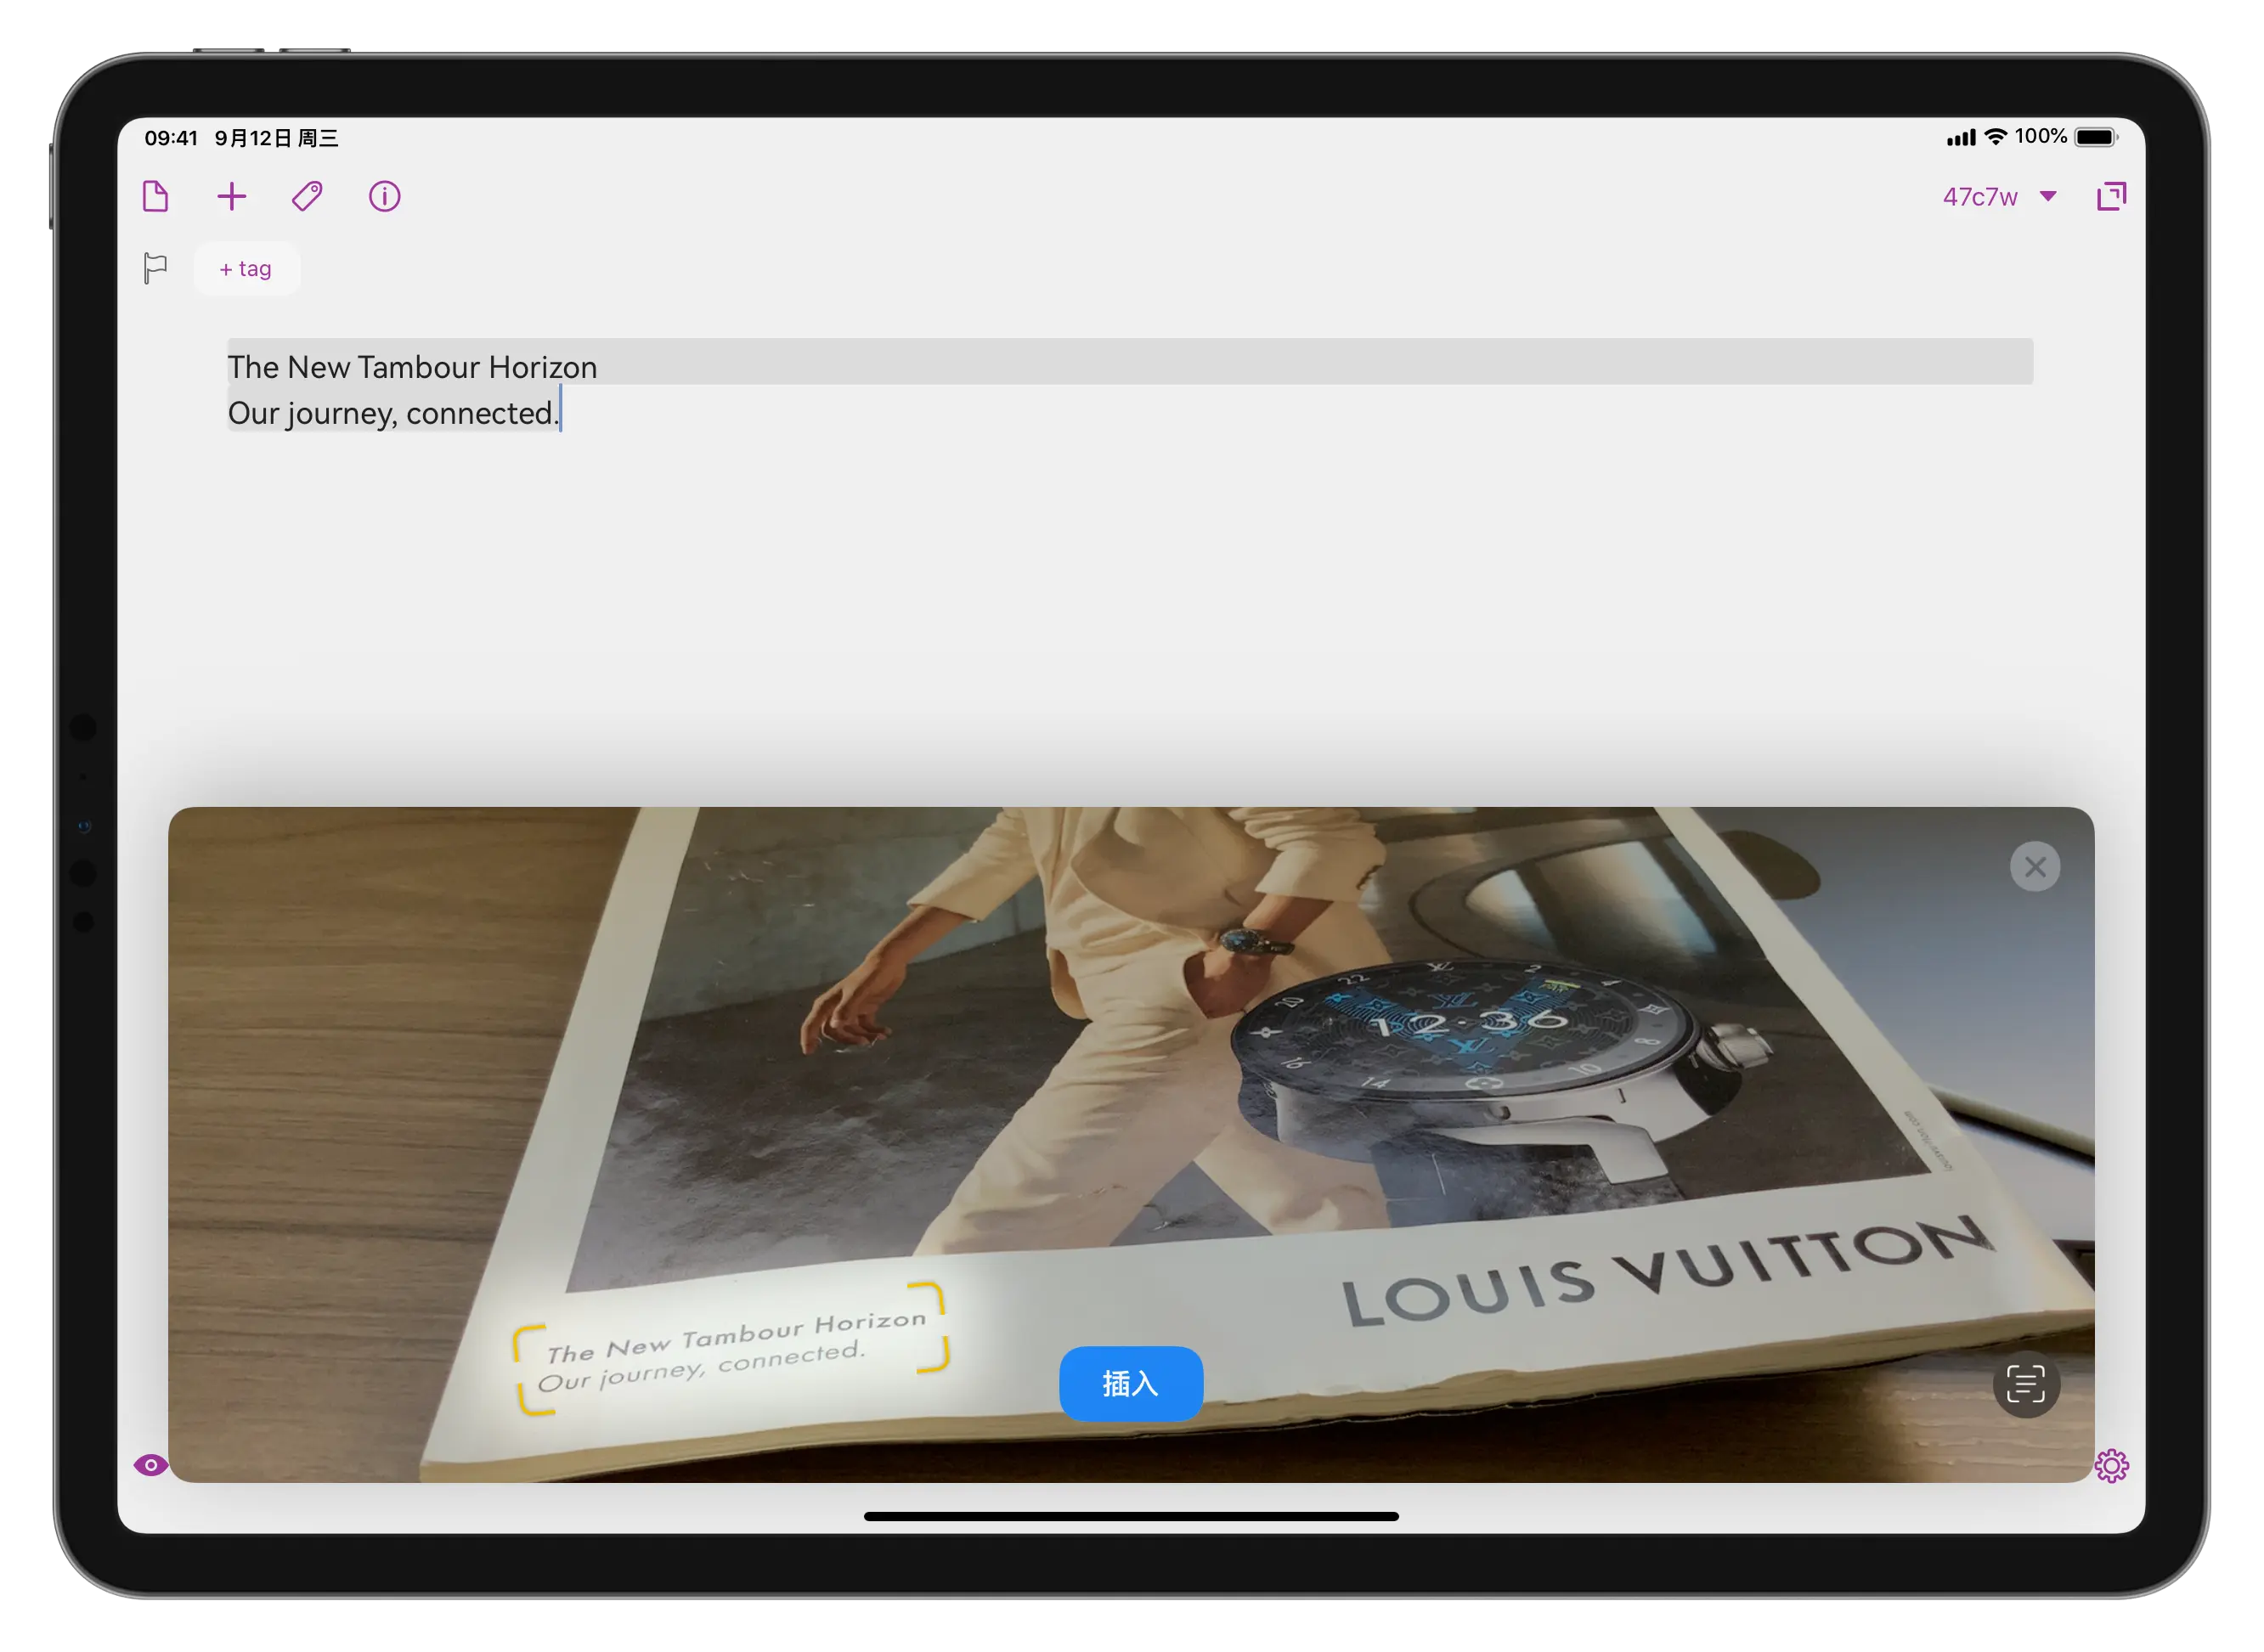Tap the home indicator bar
Image resolution: width=2264 pixels, height=1652 pixels.
(x=1131, y=1517)
